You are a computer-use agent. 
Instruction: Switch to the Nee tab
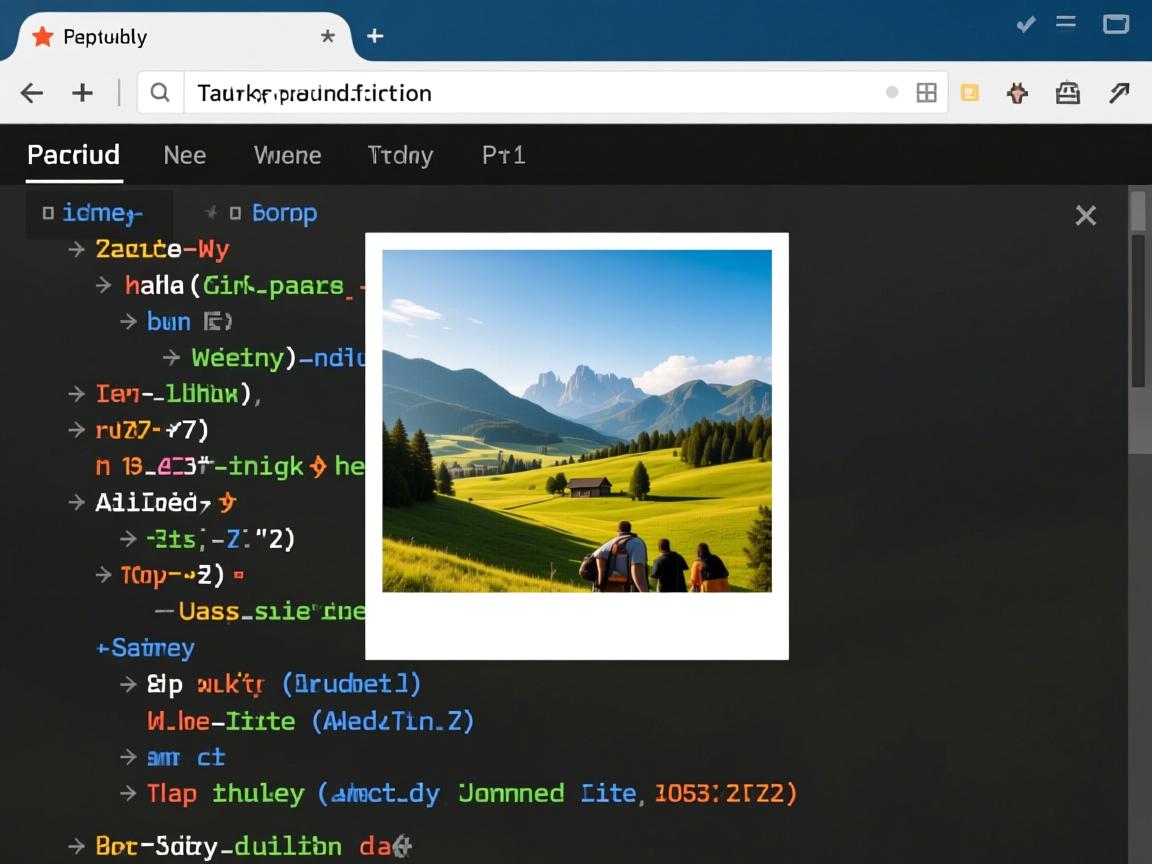click(184, 155)
